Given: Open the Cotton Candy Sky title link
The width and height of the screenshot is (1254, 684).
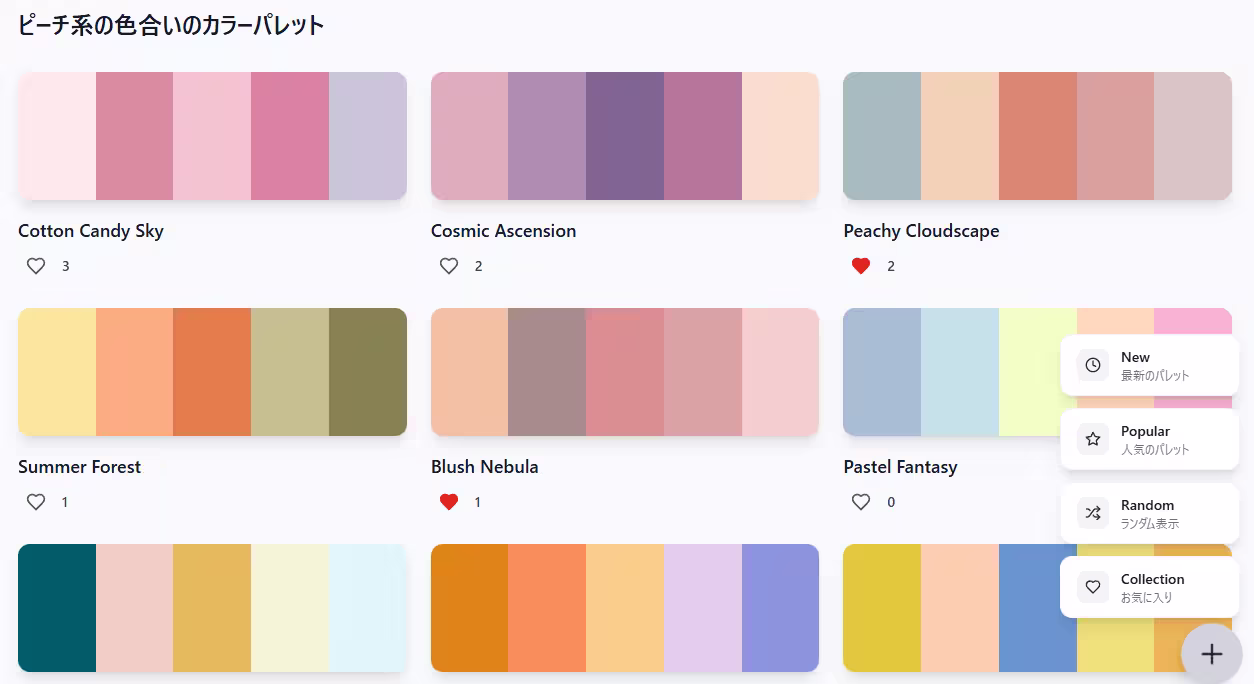Looking at the screenshot, I should tap(91, 231).
